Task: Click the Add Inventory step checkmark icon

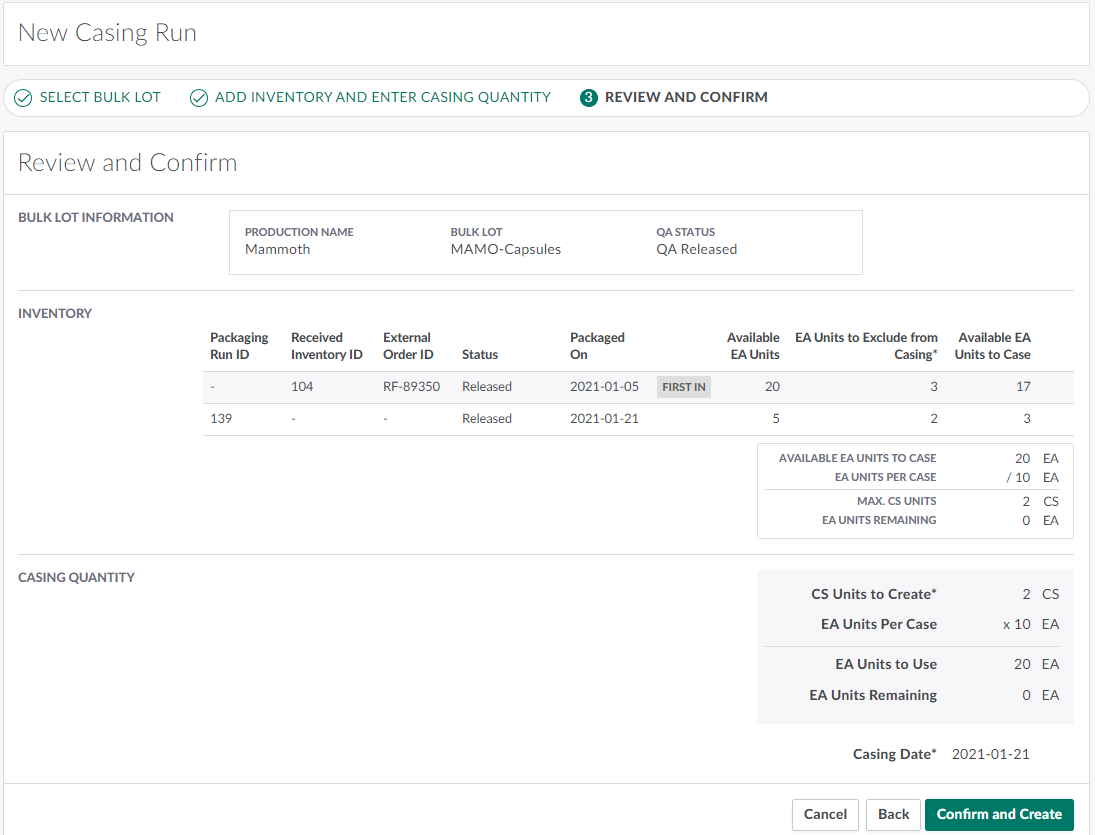Action: 199,98
